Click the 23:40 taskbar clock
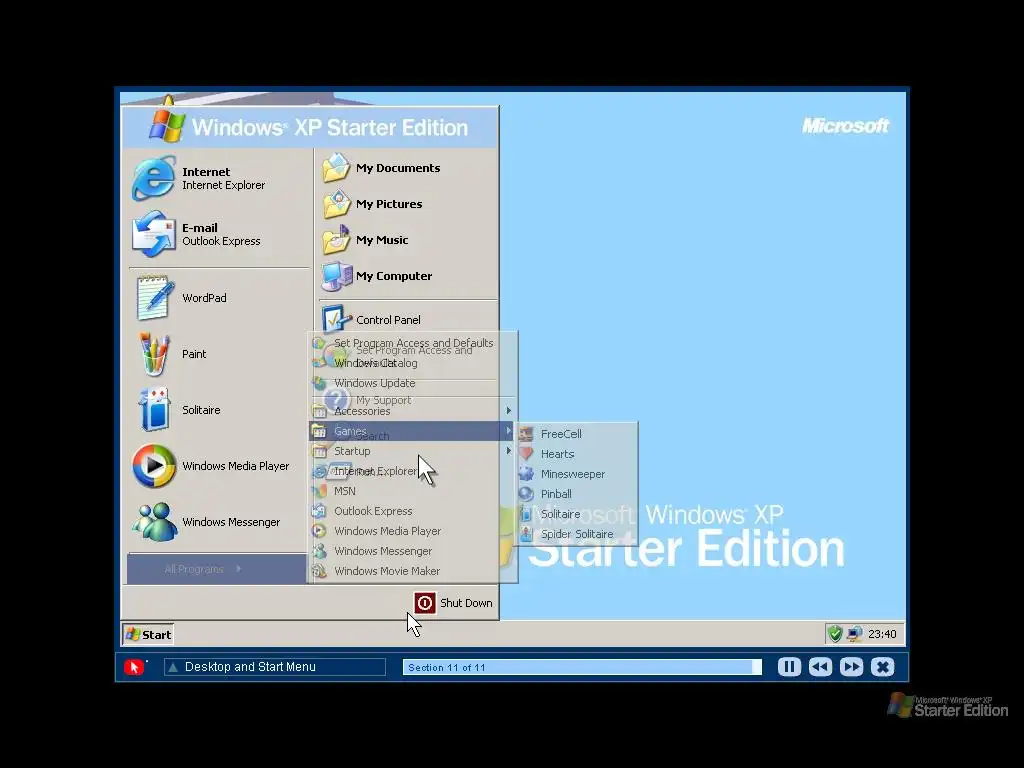Viewport: 1024px width, 768px height. click(x=882, y=634)
